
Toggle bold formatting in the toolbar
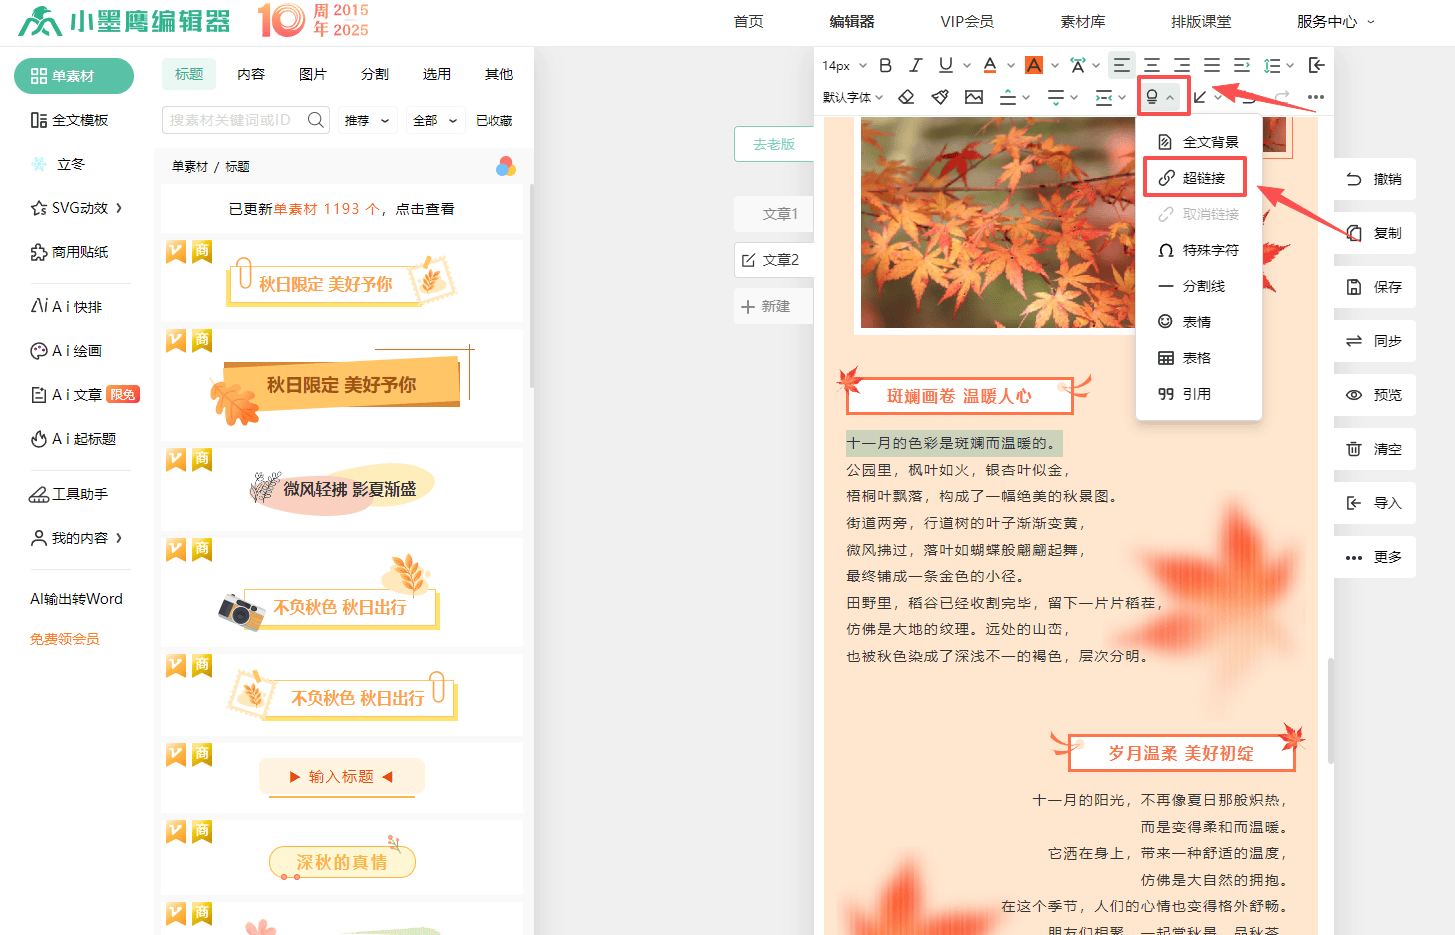(885, 66)
